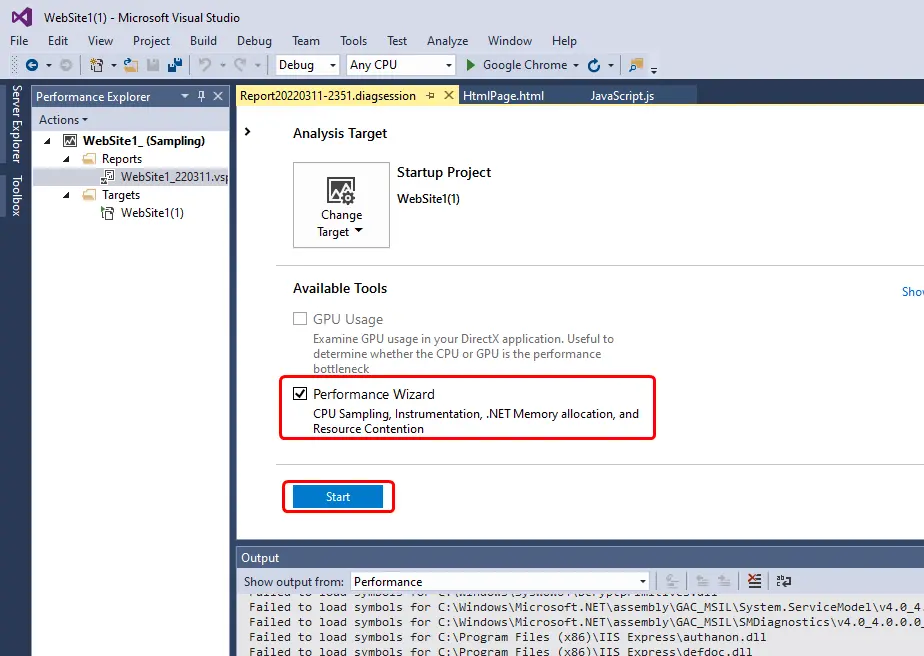Open the new project dropdown arrow
924x656 pixels.
[x=113, y=65]
